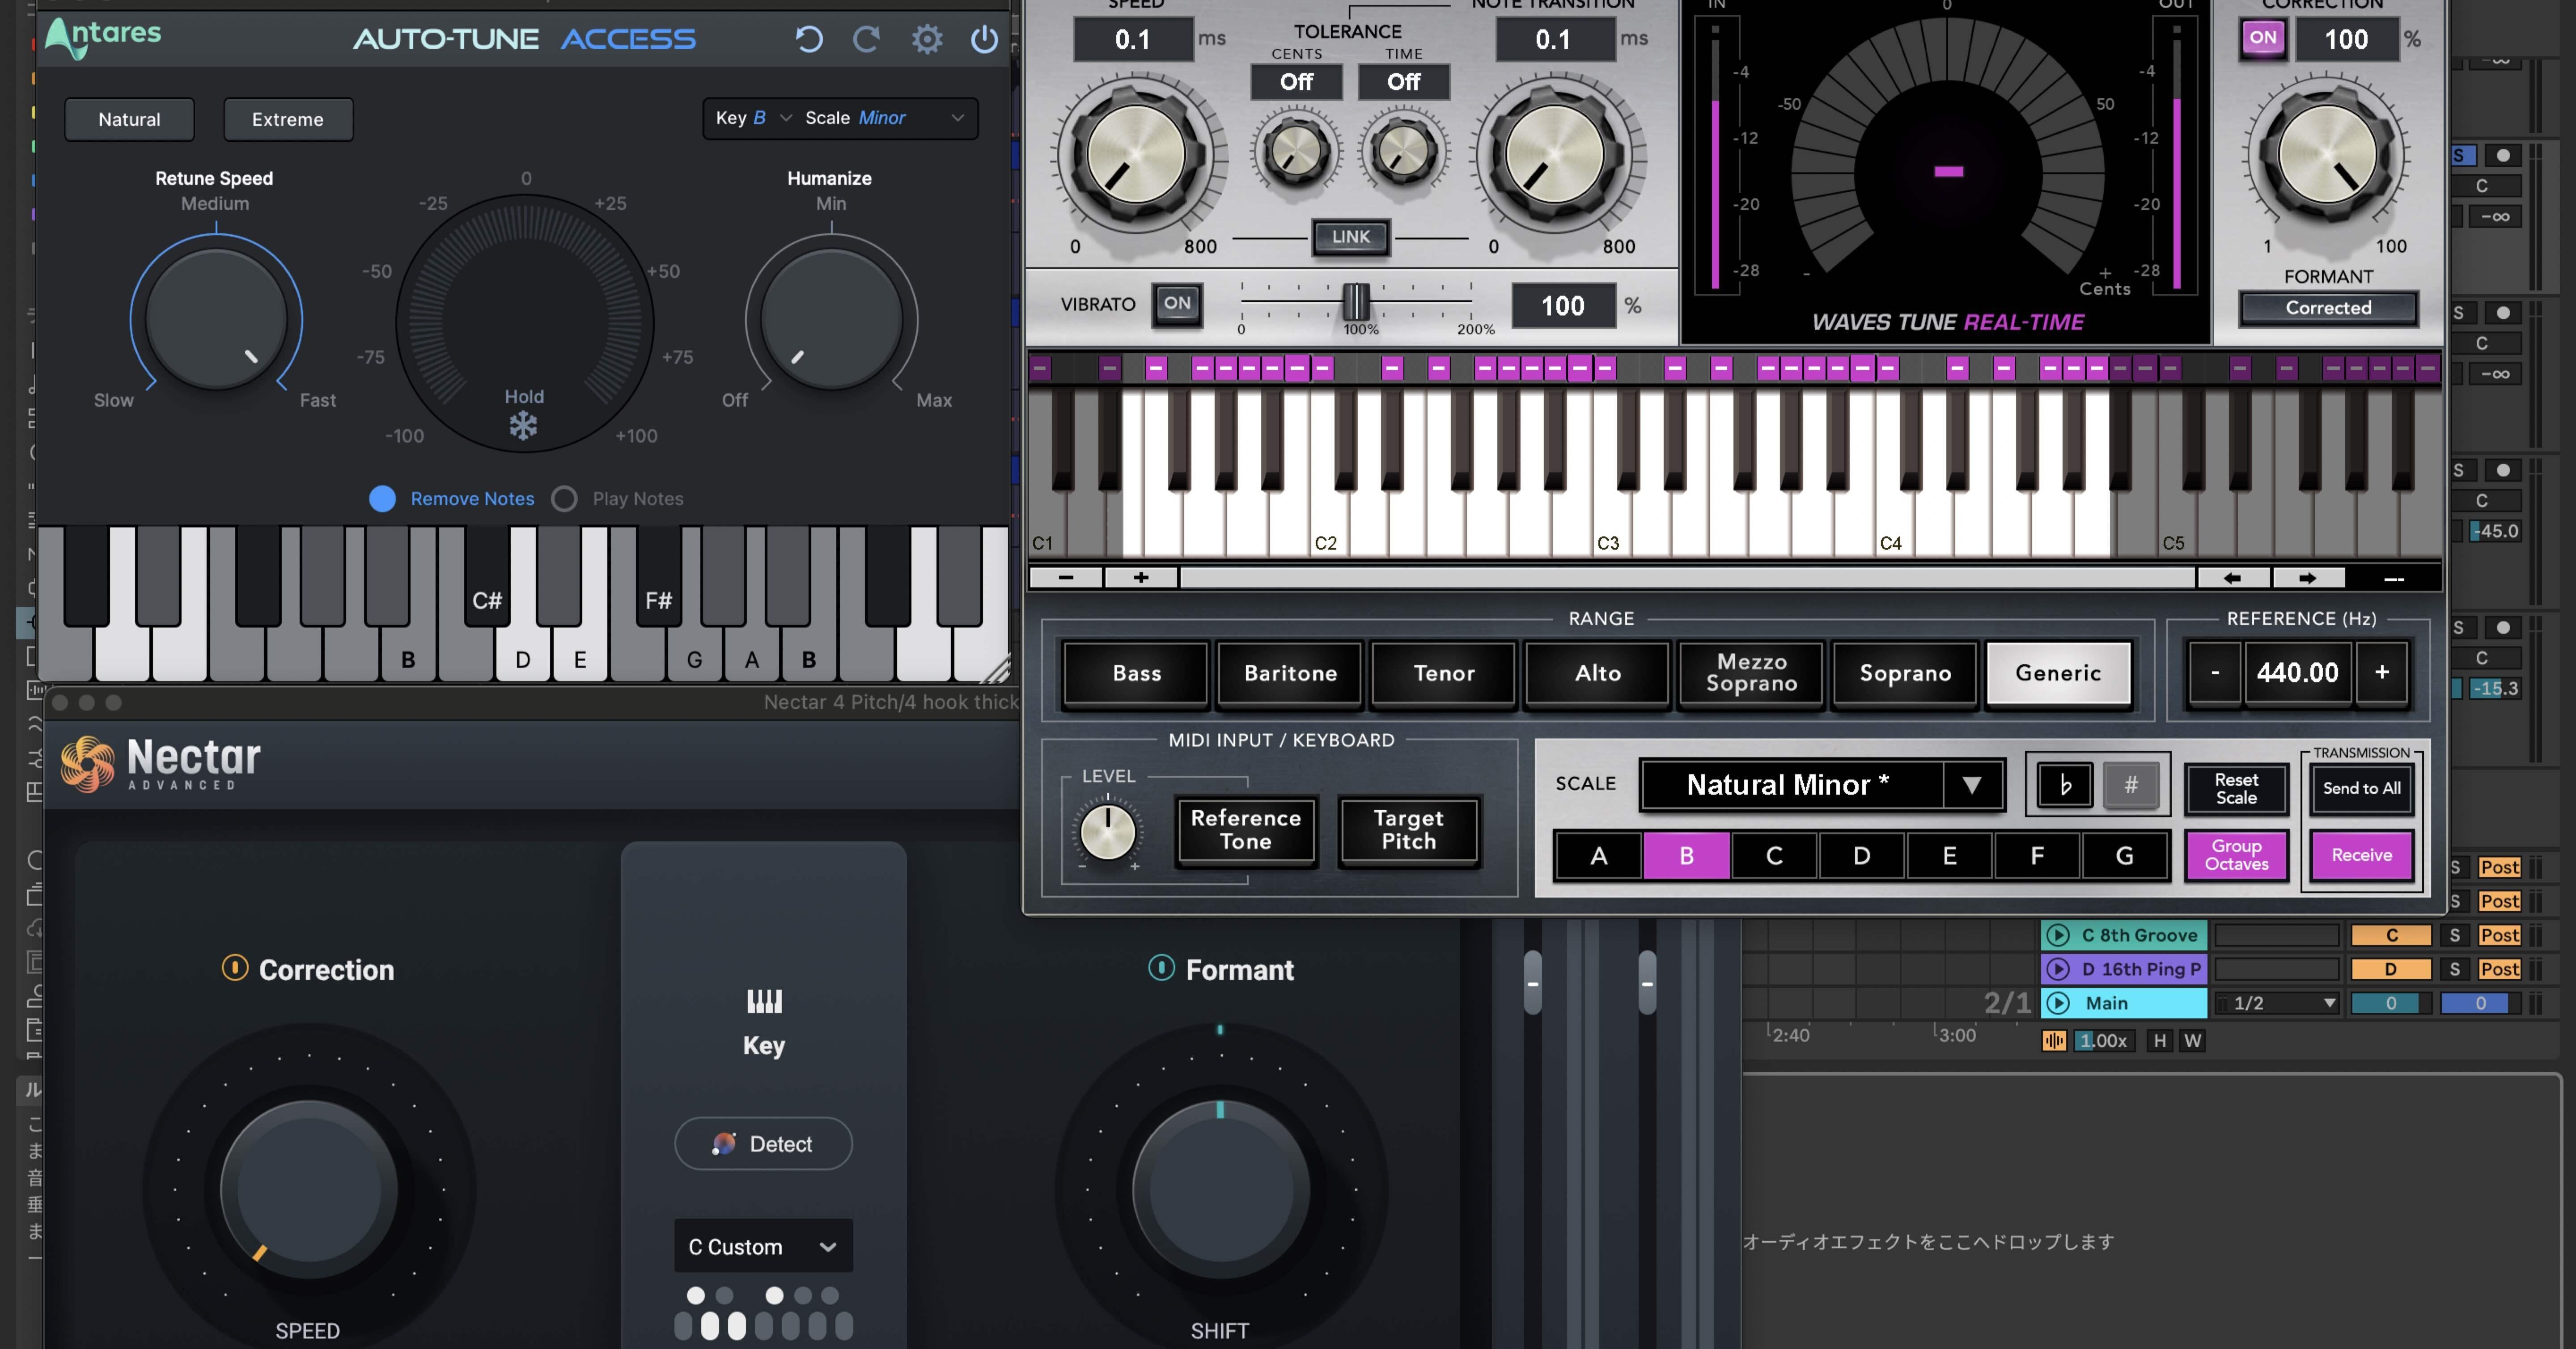This screenshot has width=2576, height=1349.
Task: Select the Baritone vocal range
Action: tap(1290, 674)
